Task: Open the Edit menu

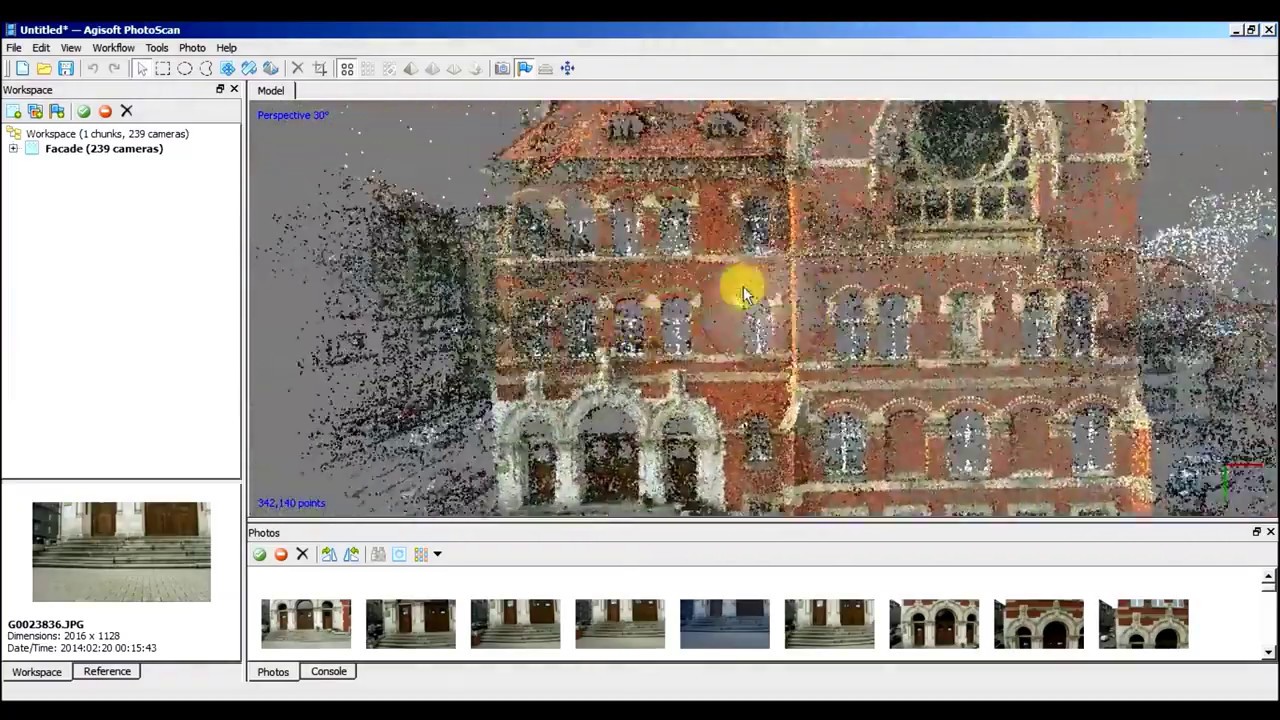Action: (x=41, y=48)
